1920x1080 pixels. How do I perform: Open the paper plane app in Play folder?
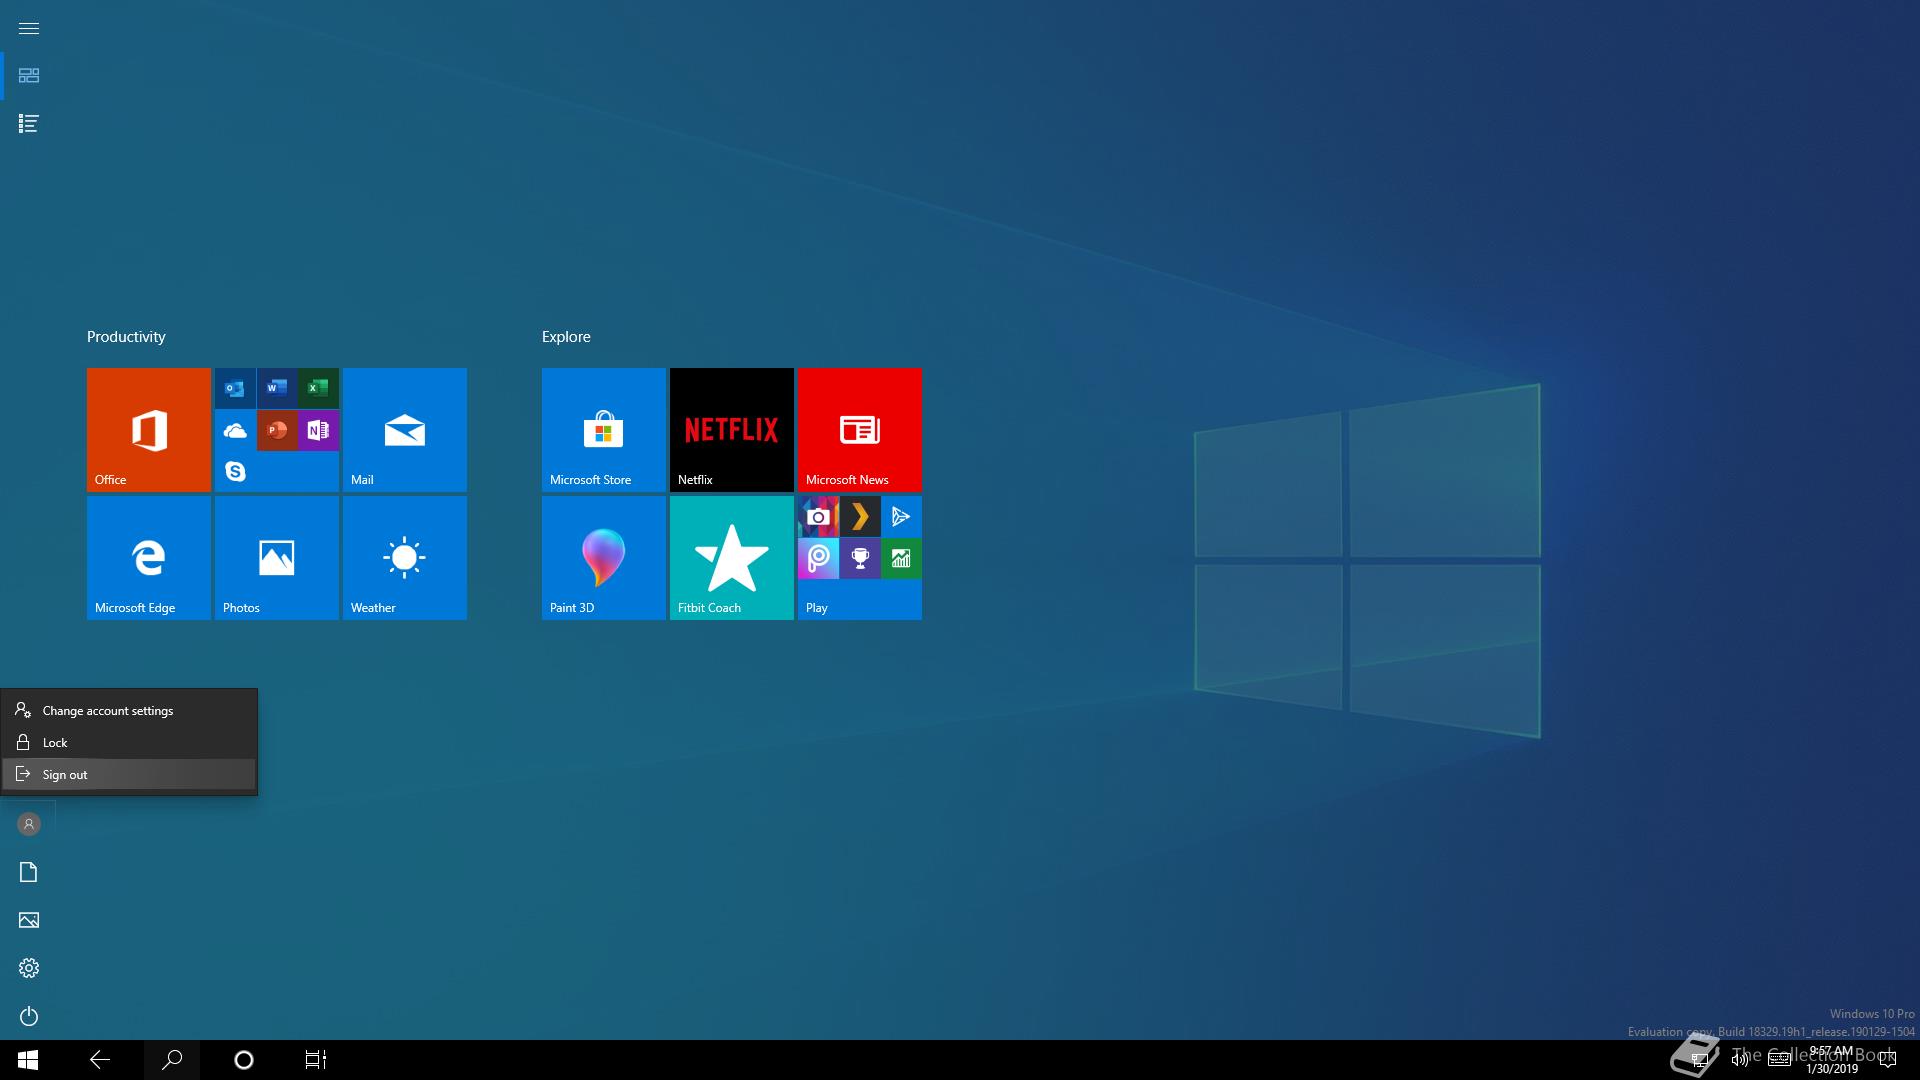coord(901,516)
